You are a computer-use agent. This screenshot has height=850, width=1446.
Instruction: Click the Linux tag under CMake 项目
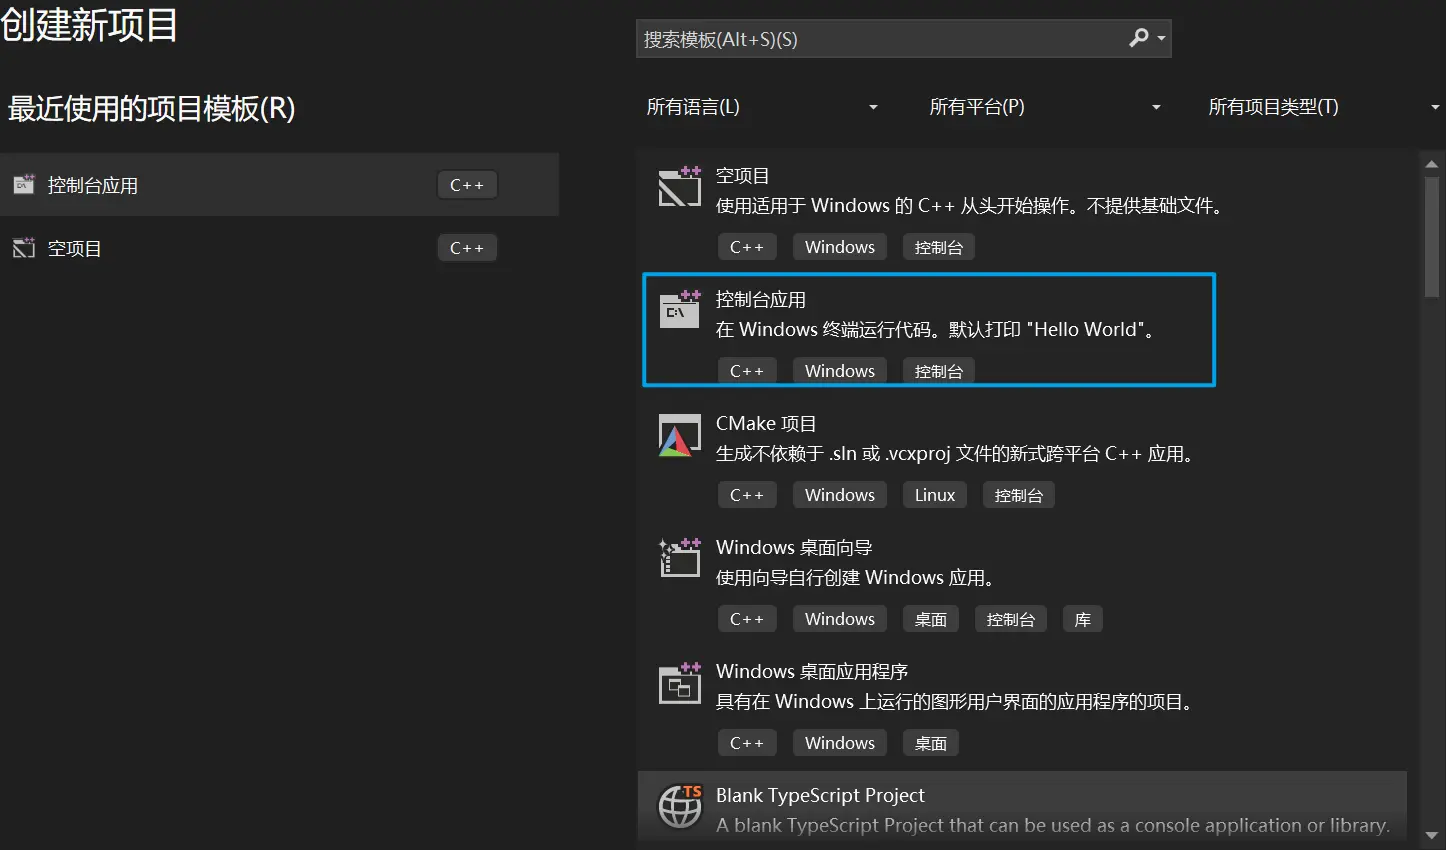[935, 495]
